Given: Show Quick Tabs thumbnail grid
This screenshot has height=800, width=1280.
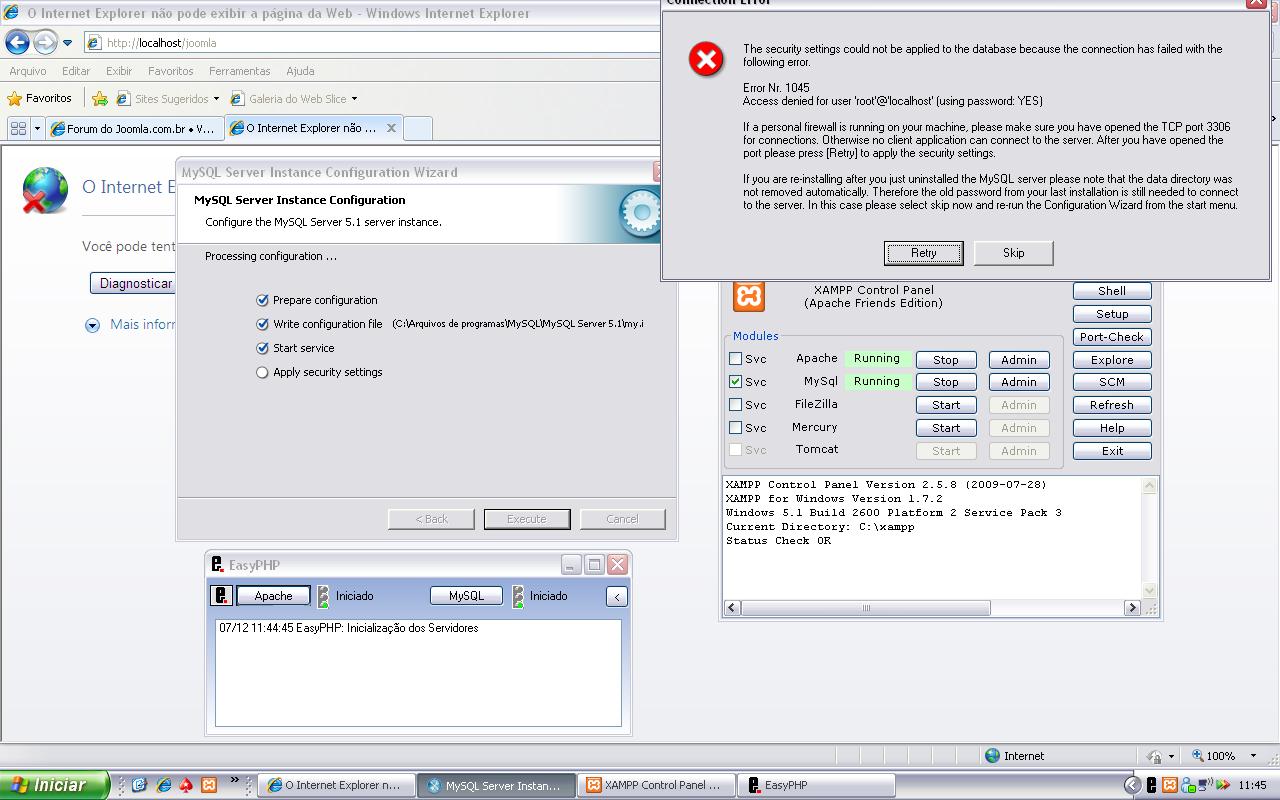Looking at the screenshot, I should pos(18,128).
